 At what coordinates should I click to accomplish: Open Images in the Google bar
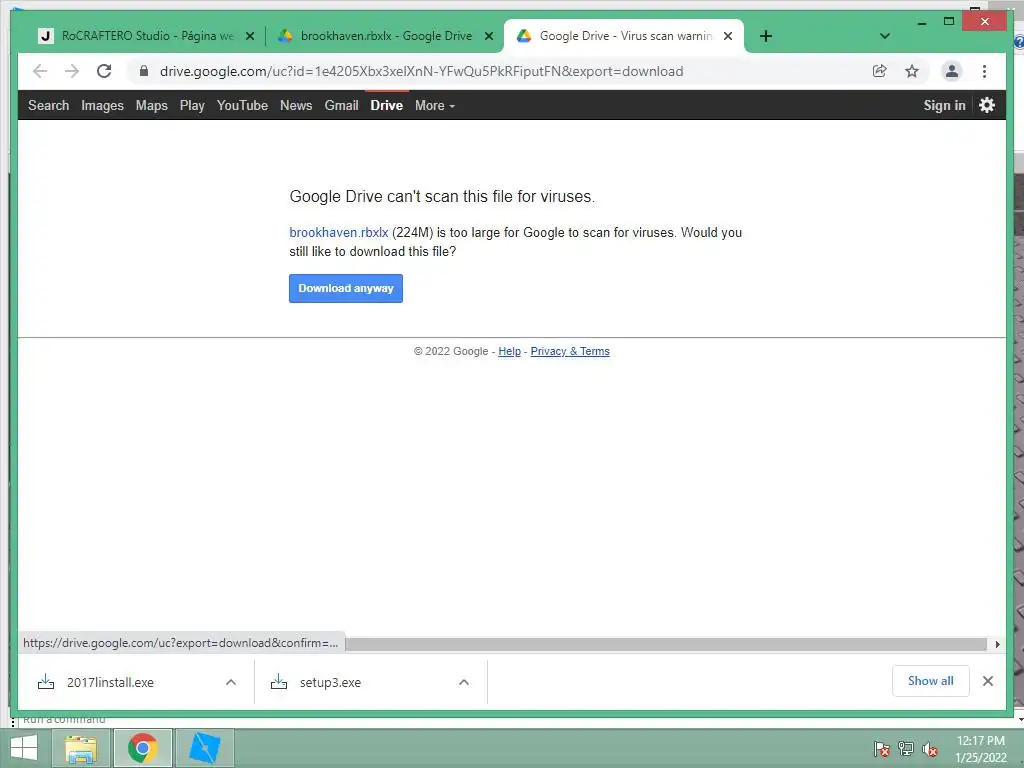click(102, 105)
